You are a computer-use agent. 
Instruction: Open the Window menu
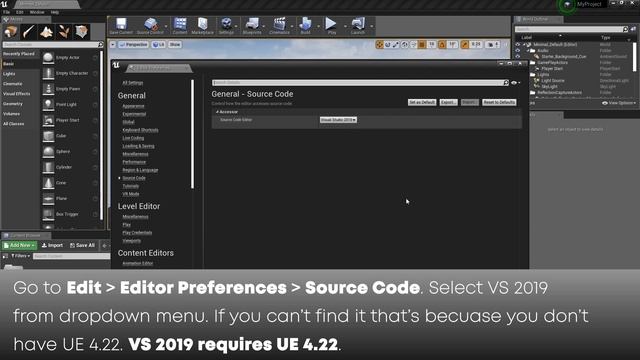(37, 12)
